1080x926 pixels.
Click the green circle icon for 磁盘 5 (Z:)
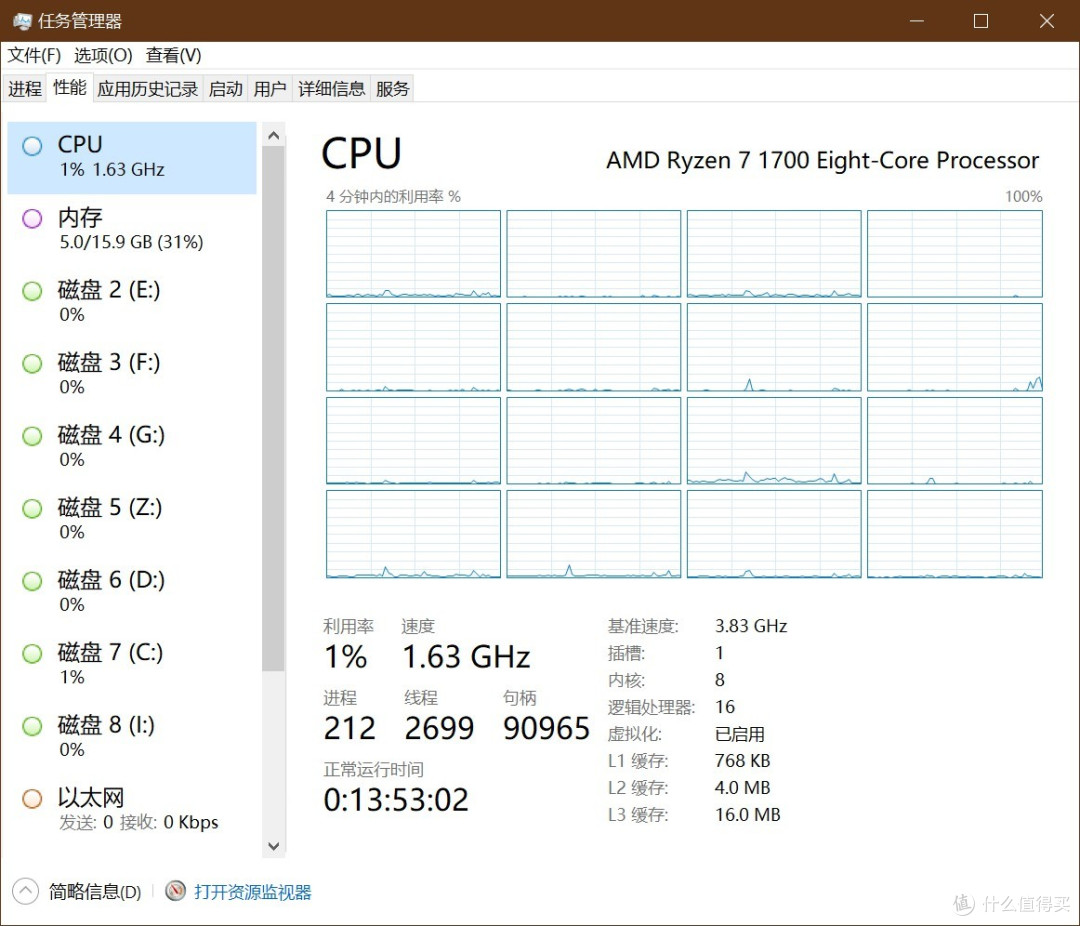[32, 508]
